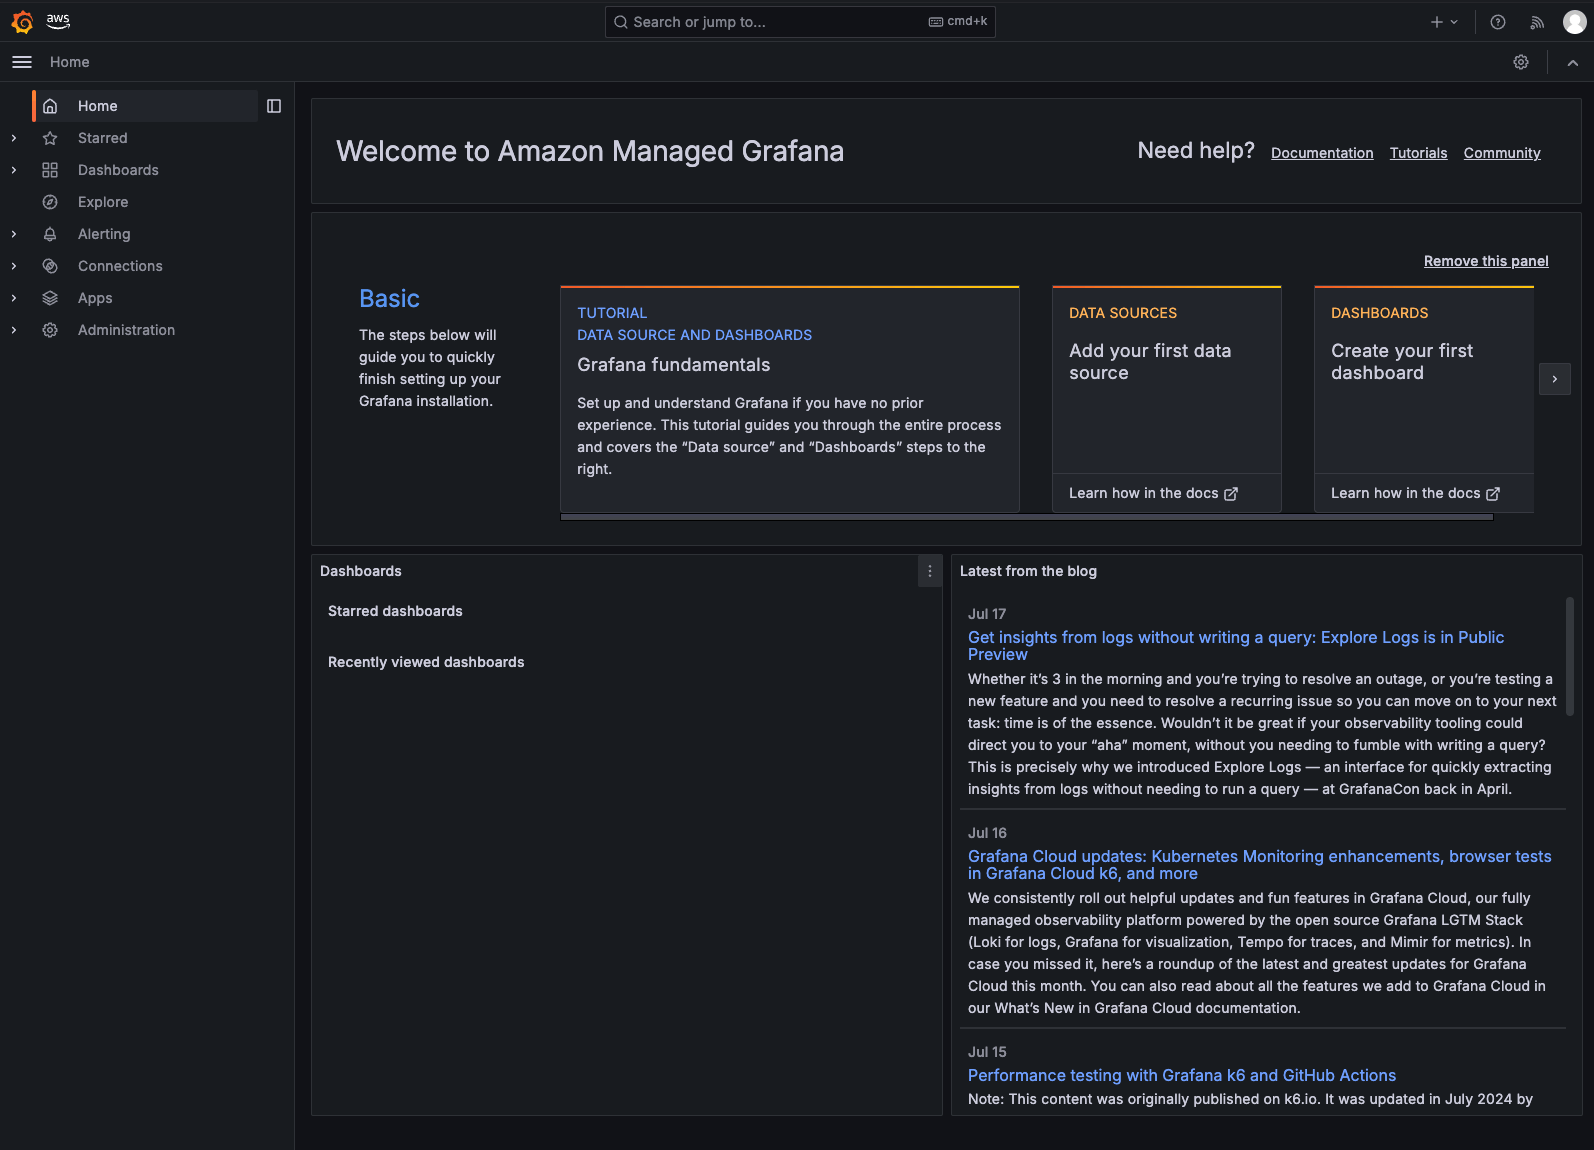The width and height of the screenshot is (1594, 1150).
Task: Click Create your first dashboard card
Action: (x=1424, y=380)
